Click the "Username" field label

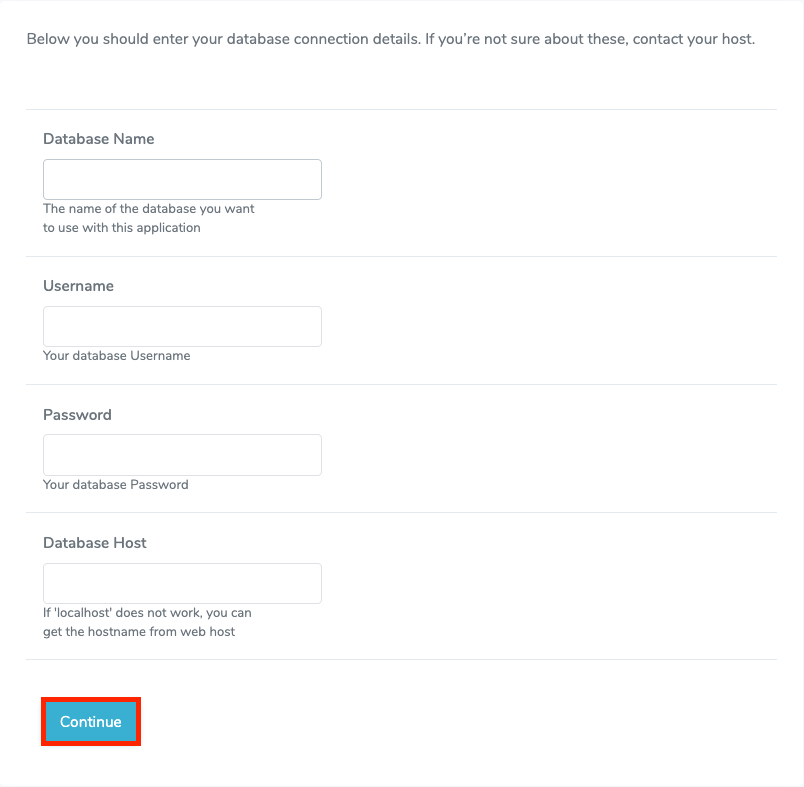[x=78, y=286]
